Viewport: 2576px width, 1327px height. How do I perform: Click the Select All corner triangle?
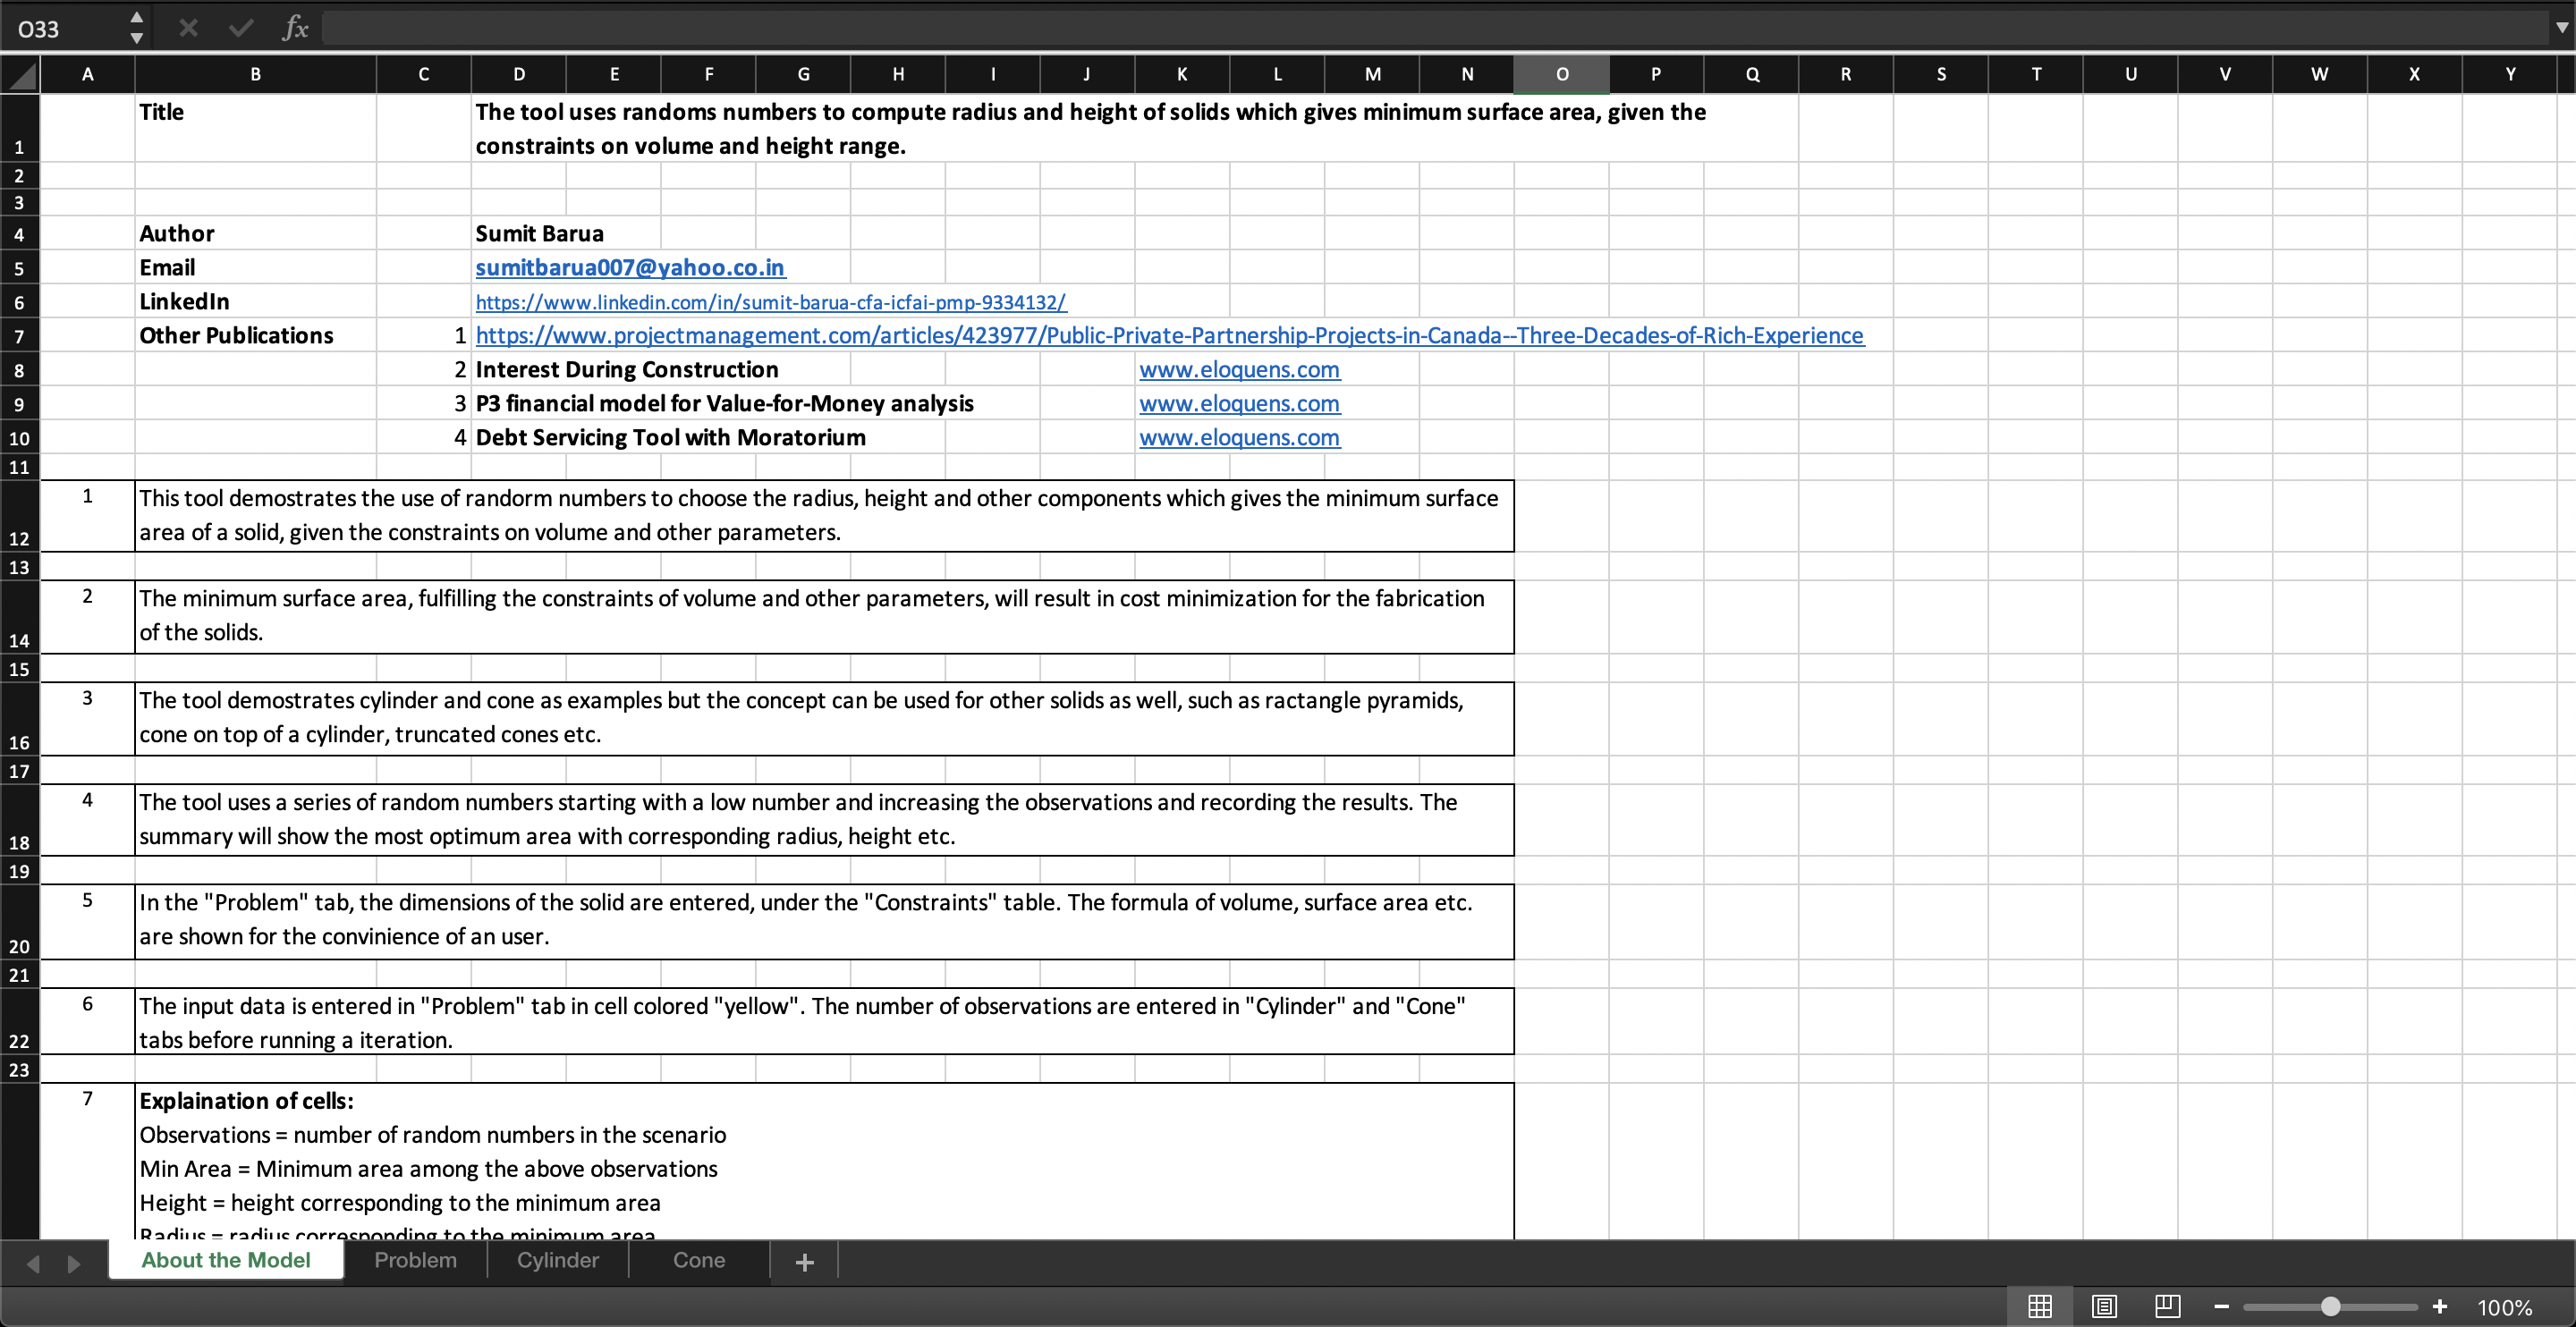point(20,74)
